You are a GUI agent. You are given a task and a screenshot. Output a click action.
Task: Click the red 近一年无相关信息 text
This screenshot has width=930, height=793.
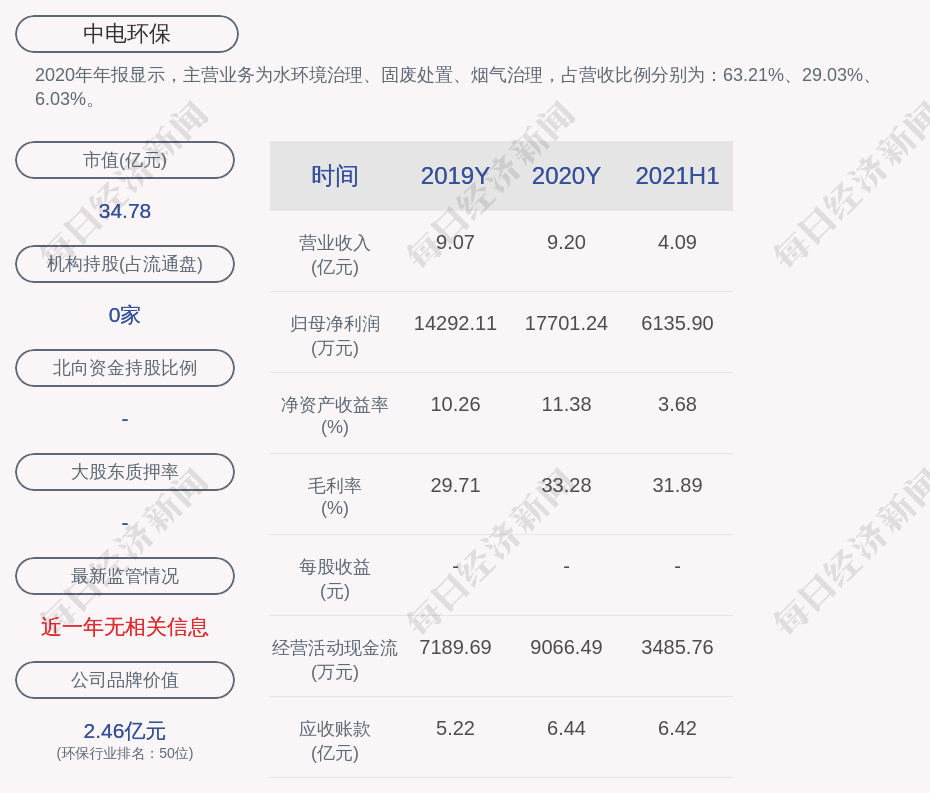coord(125,627)
